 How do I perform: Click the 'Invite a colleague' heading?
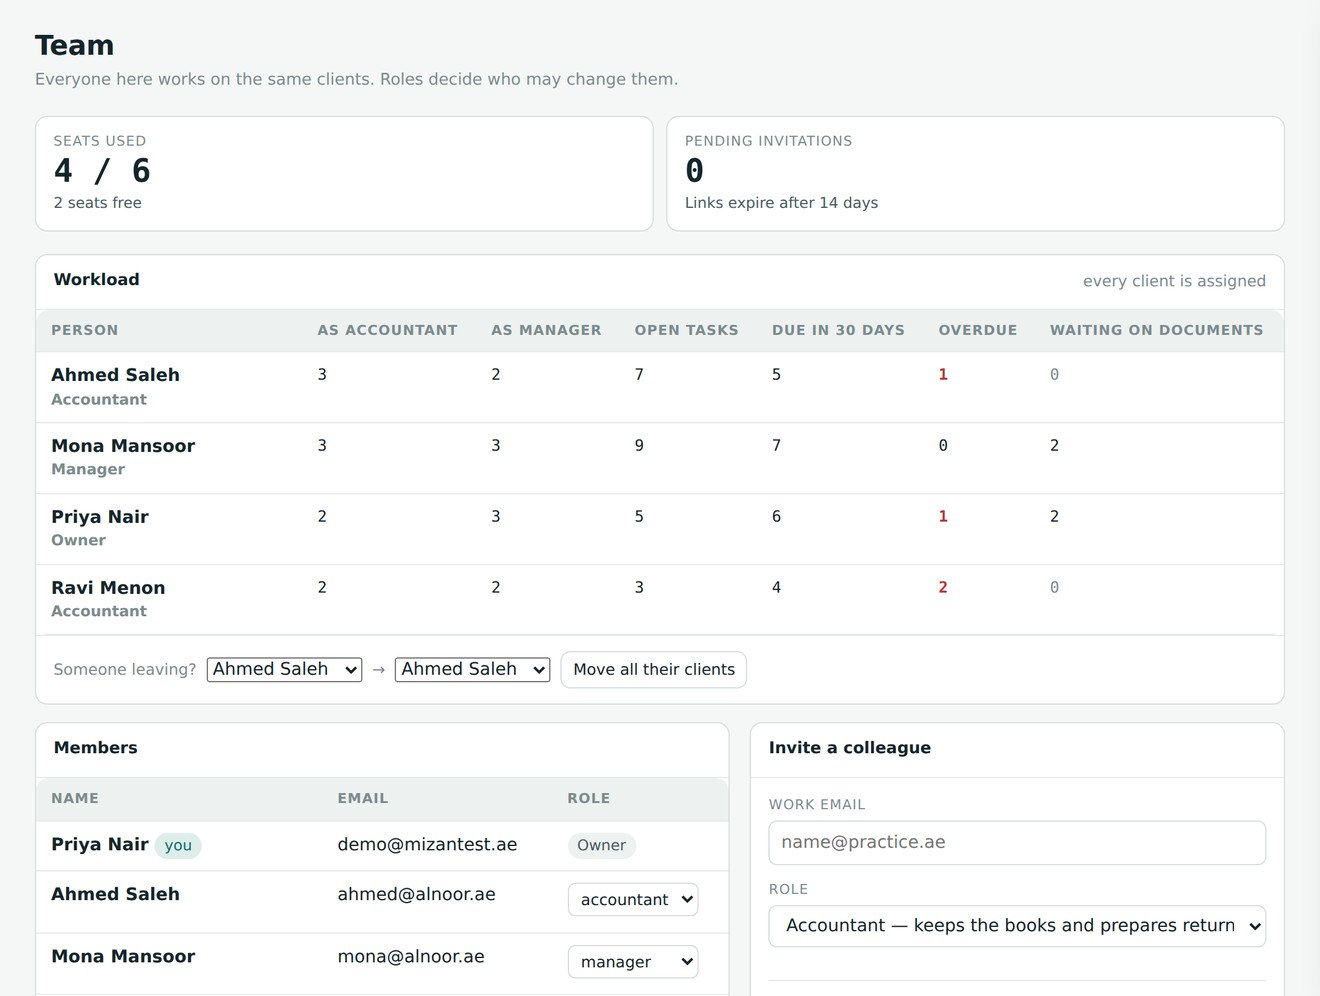(x=850, y=748)
